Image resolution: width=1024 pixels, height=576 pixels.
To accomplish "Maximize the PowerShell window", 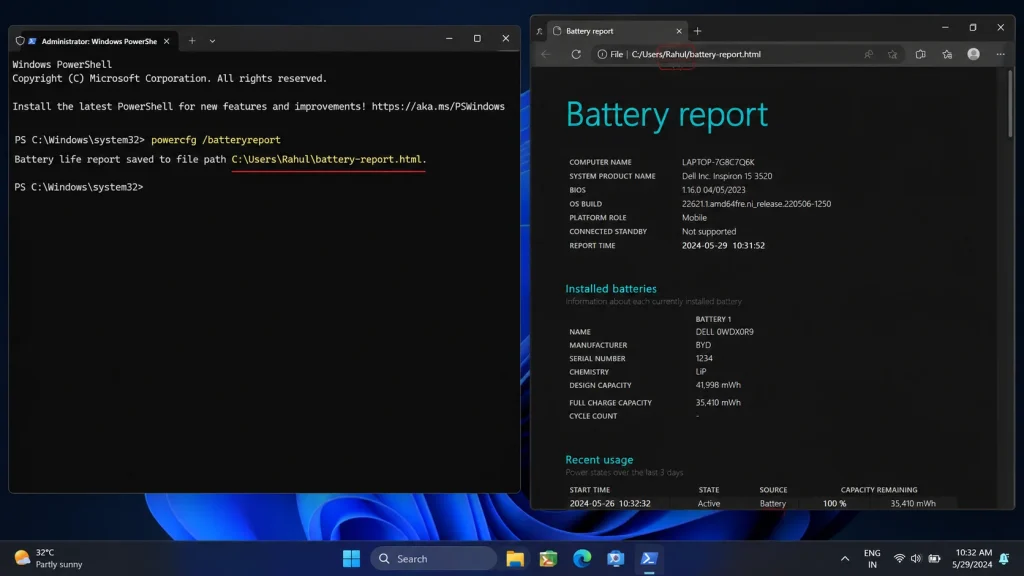I will tap(477, 39).
